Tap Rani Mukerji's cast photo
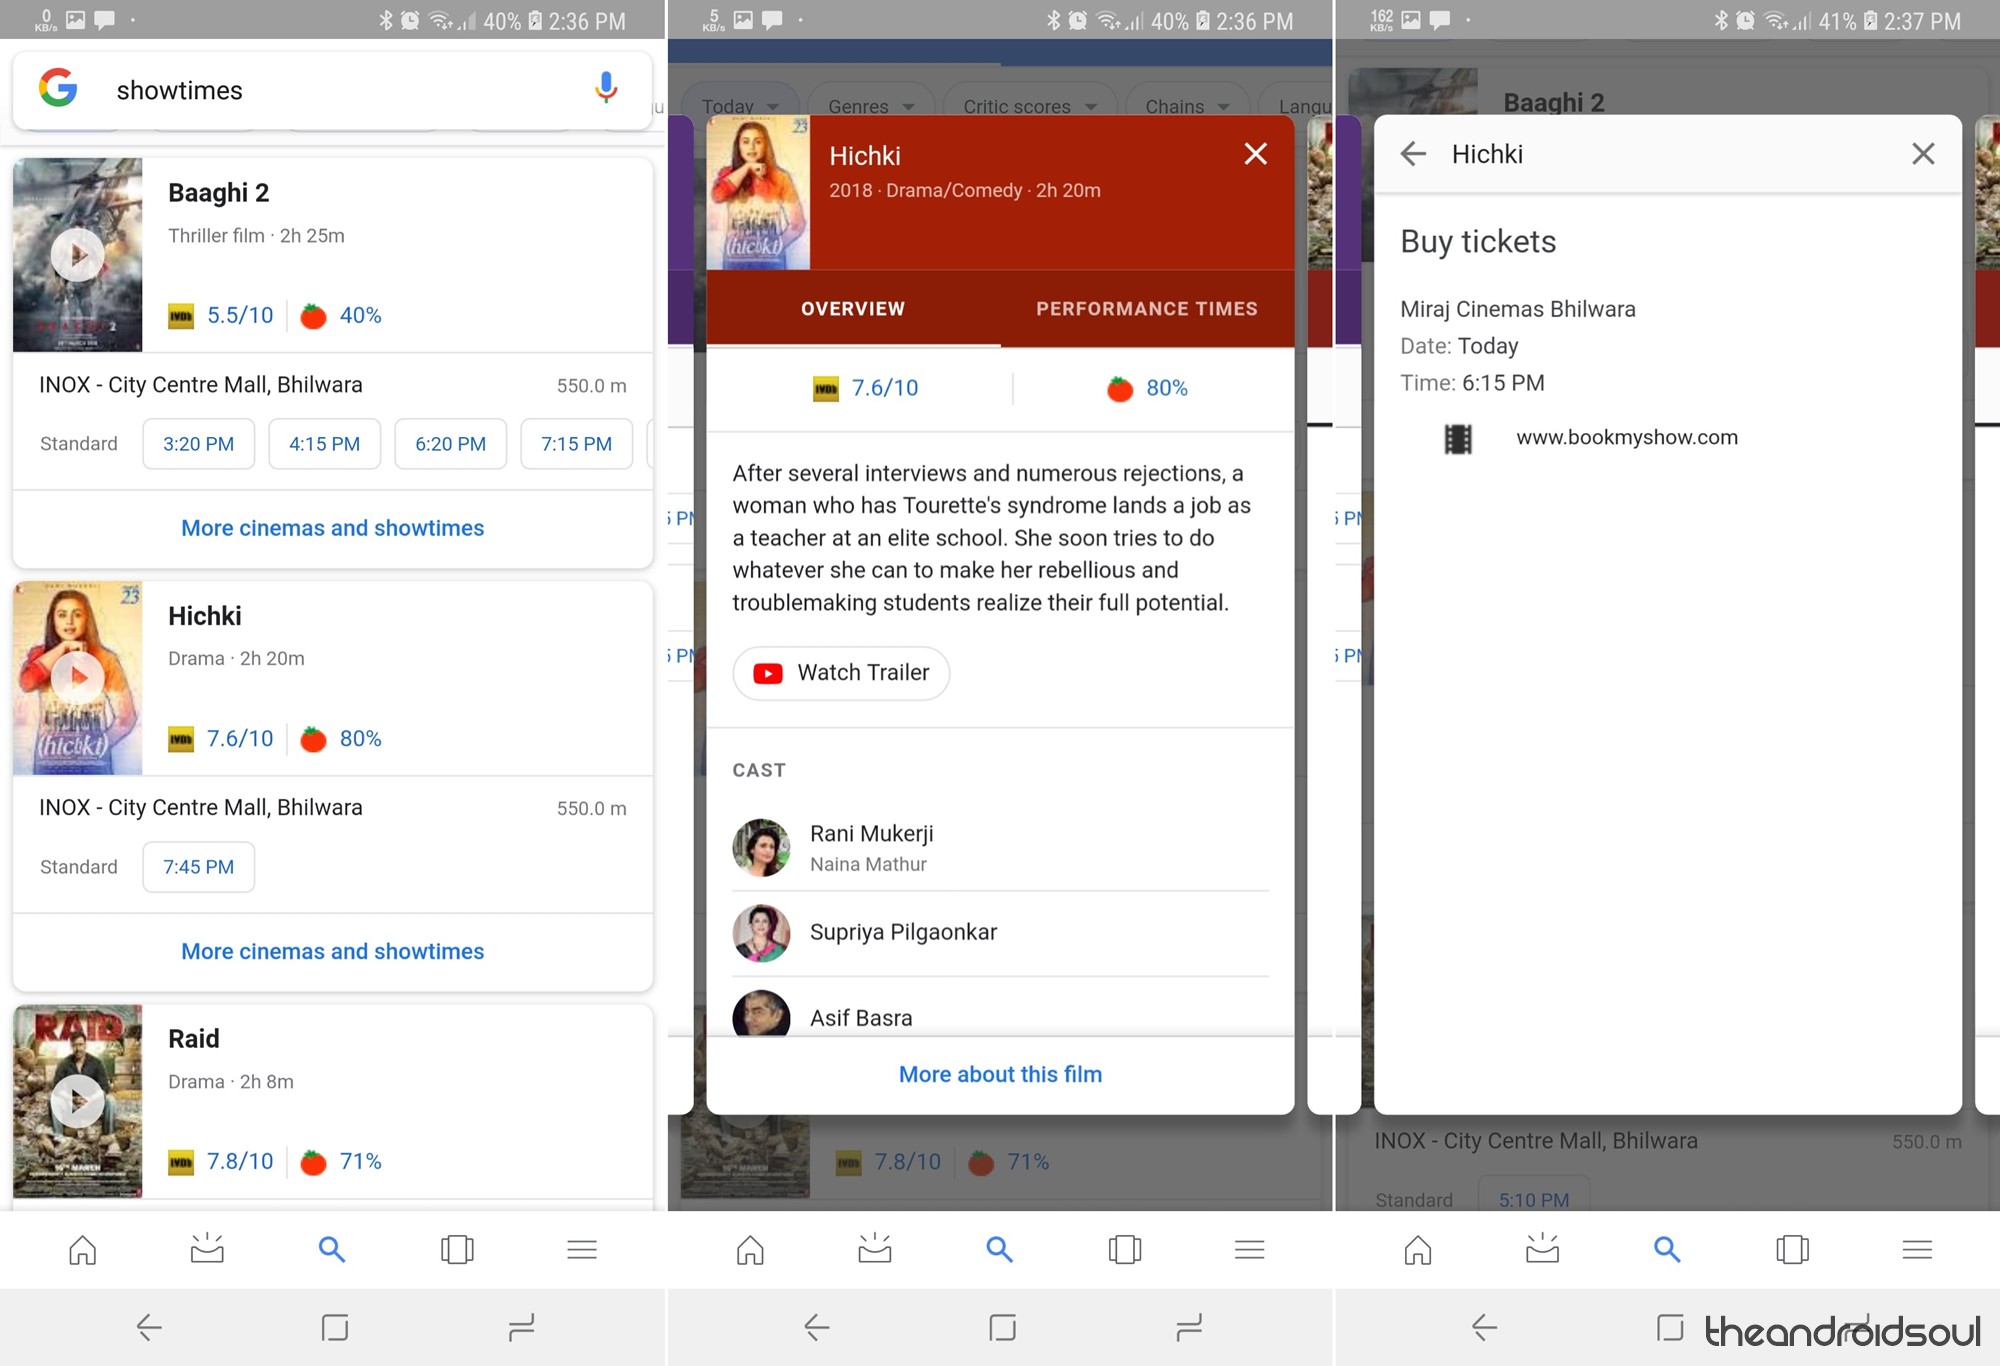Screen dimensions: 2000x1366 (761, 847)
